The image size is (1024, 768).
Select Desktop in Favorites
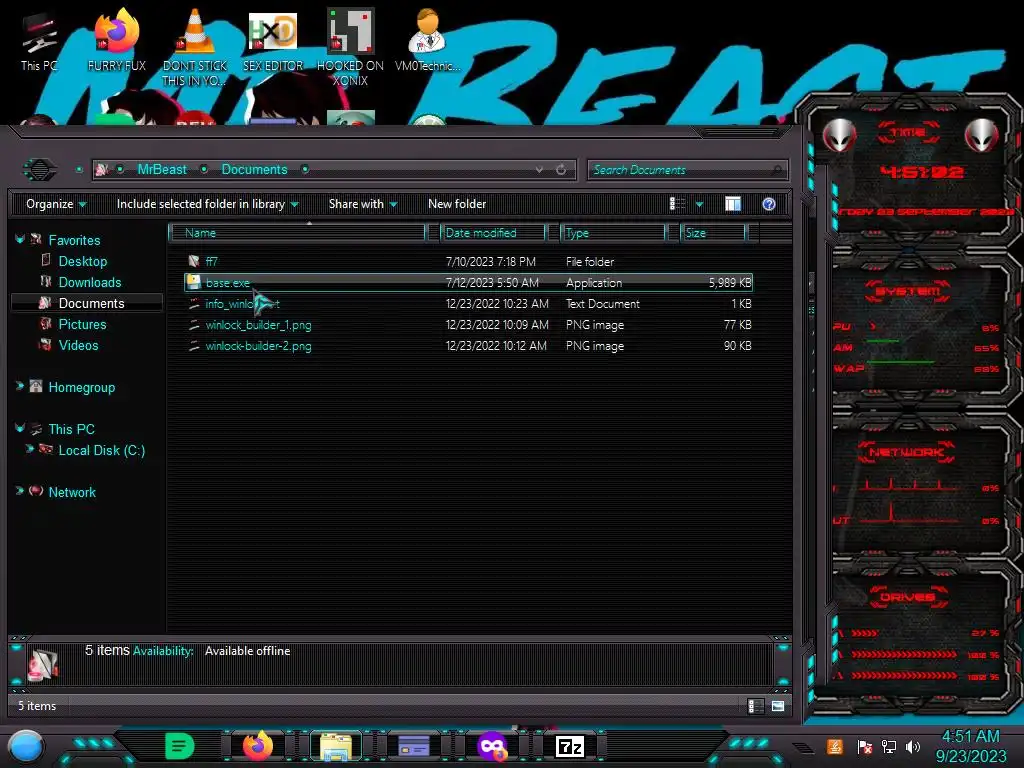[x=82, y=261]
